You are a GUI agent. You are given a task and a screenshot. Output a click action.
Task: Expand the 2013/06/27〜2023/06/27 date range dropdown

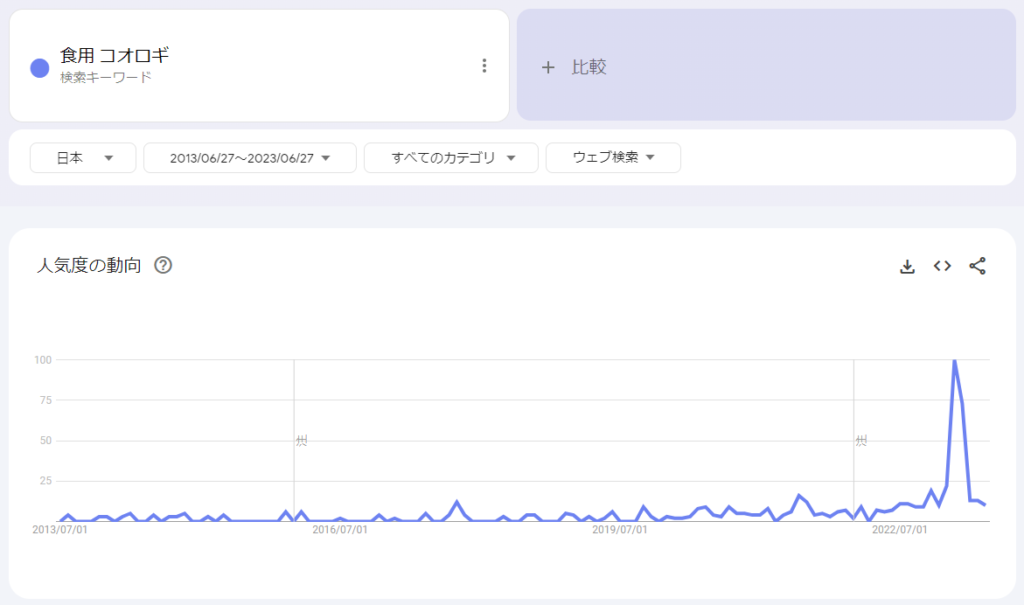250,158
